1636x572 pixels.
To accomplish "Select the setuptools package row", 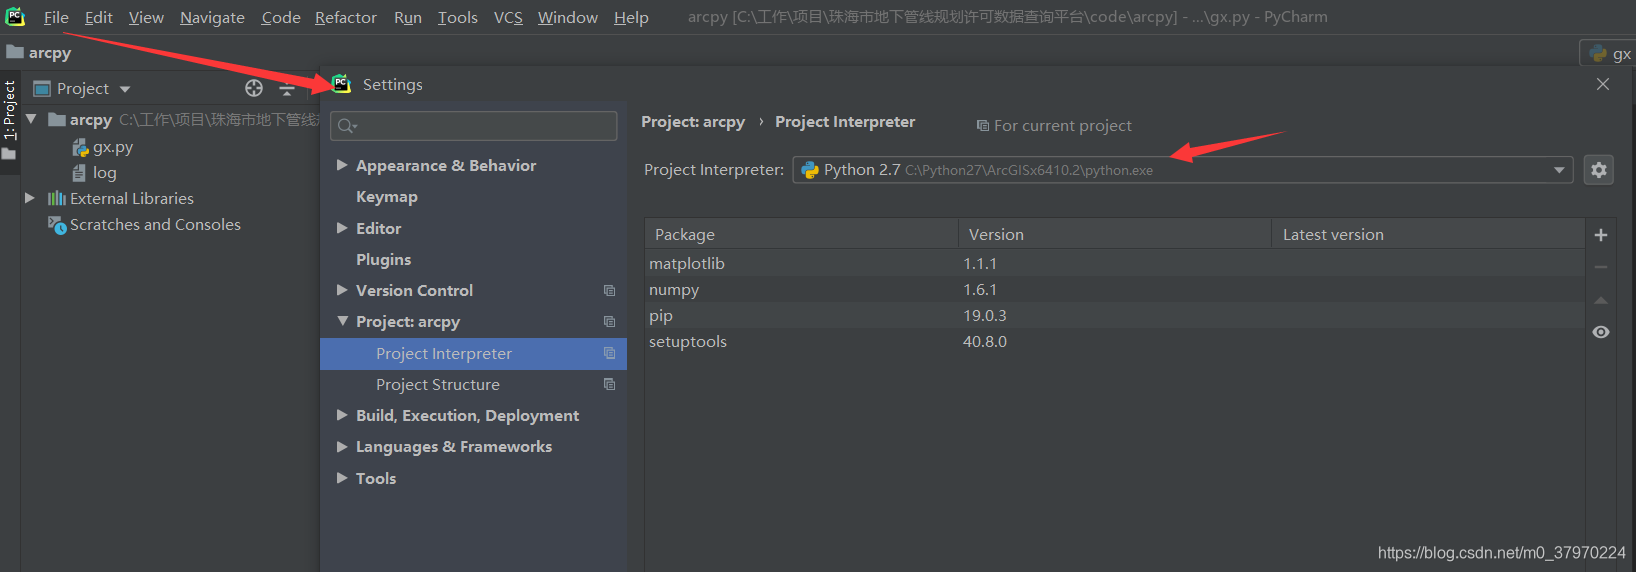I will pos(1115,341).
